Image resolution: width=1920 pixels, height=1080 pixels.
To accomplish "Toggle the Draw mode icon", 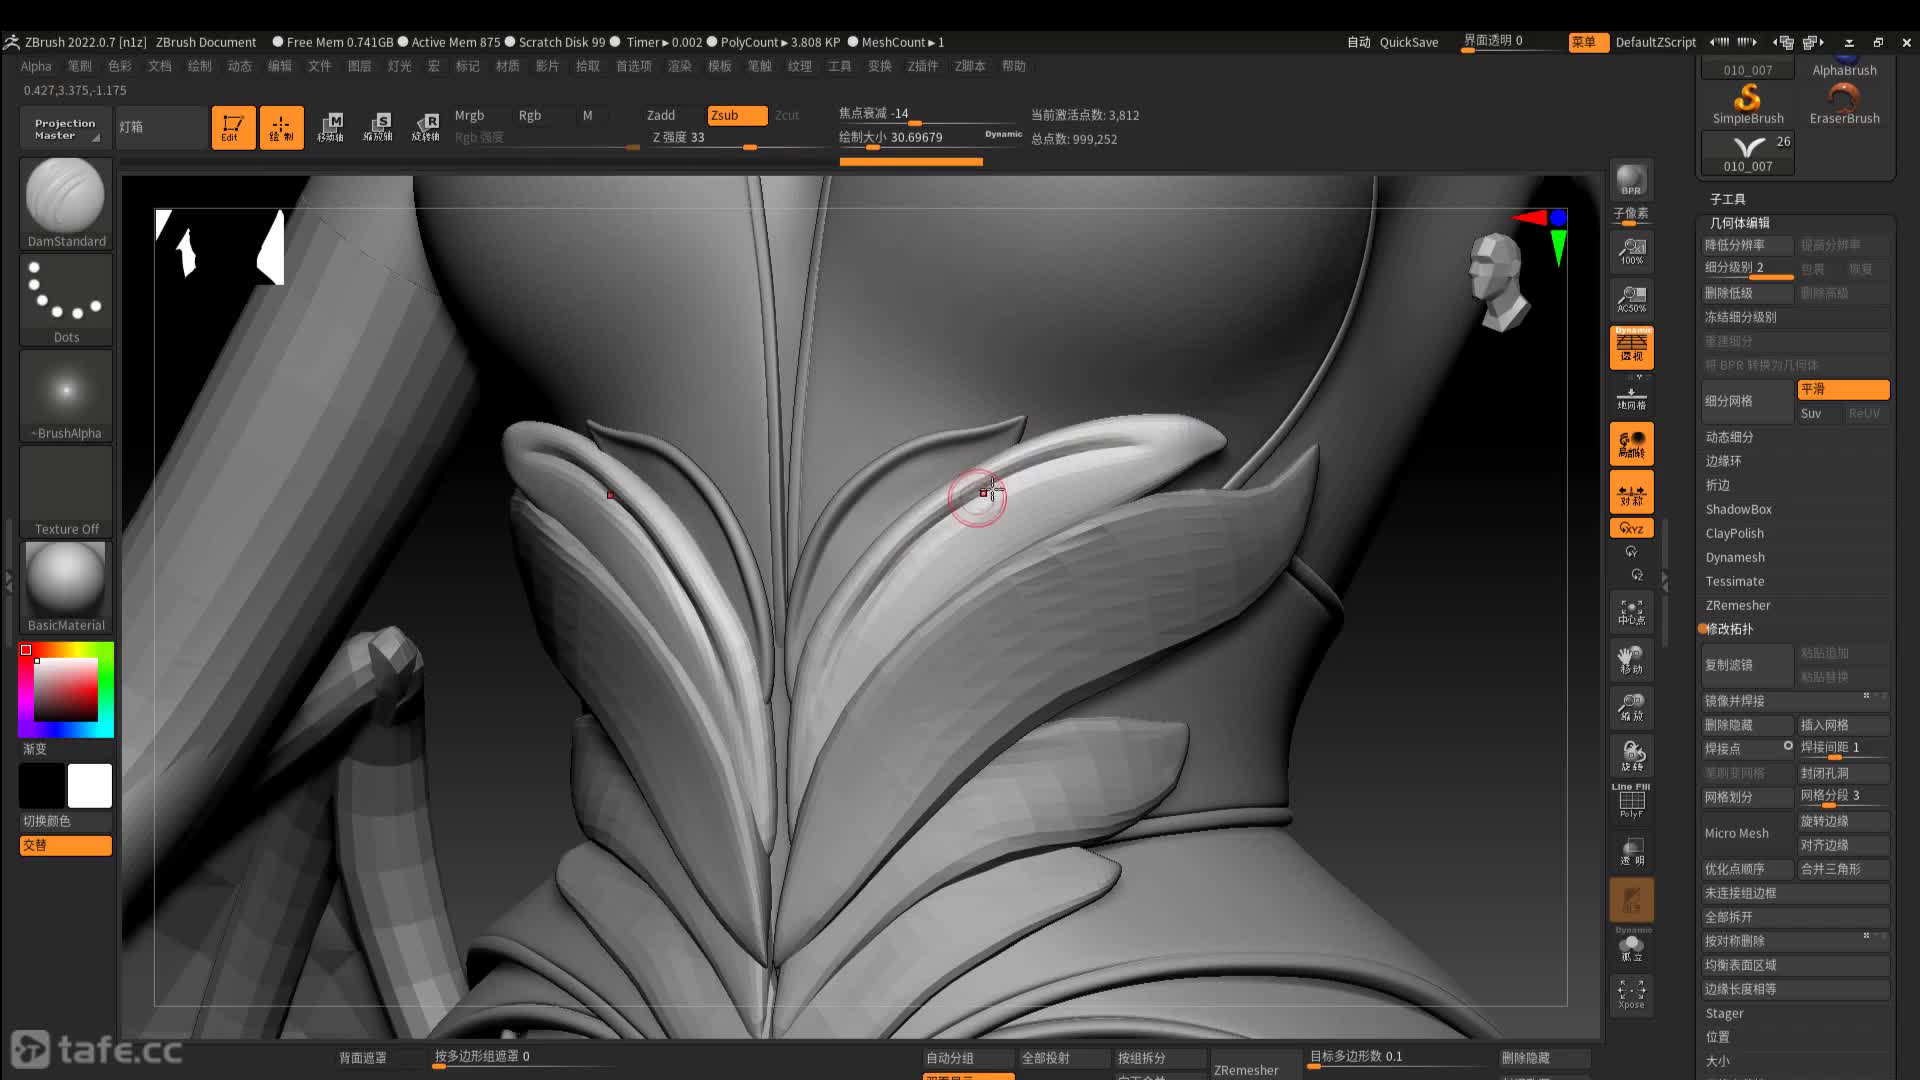I will pyautogui.click(x=281, y=128).
